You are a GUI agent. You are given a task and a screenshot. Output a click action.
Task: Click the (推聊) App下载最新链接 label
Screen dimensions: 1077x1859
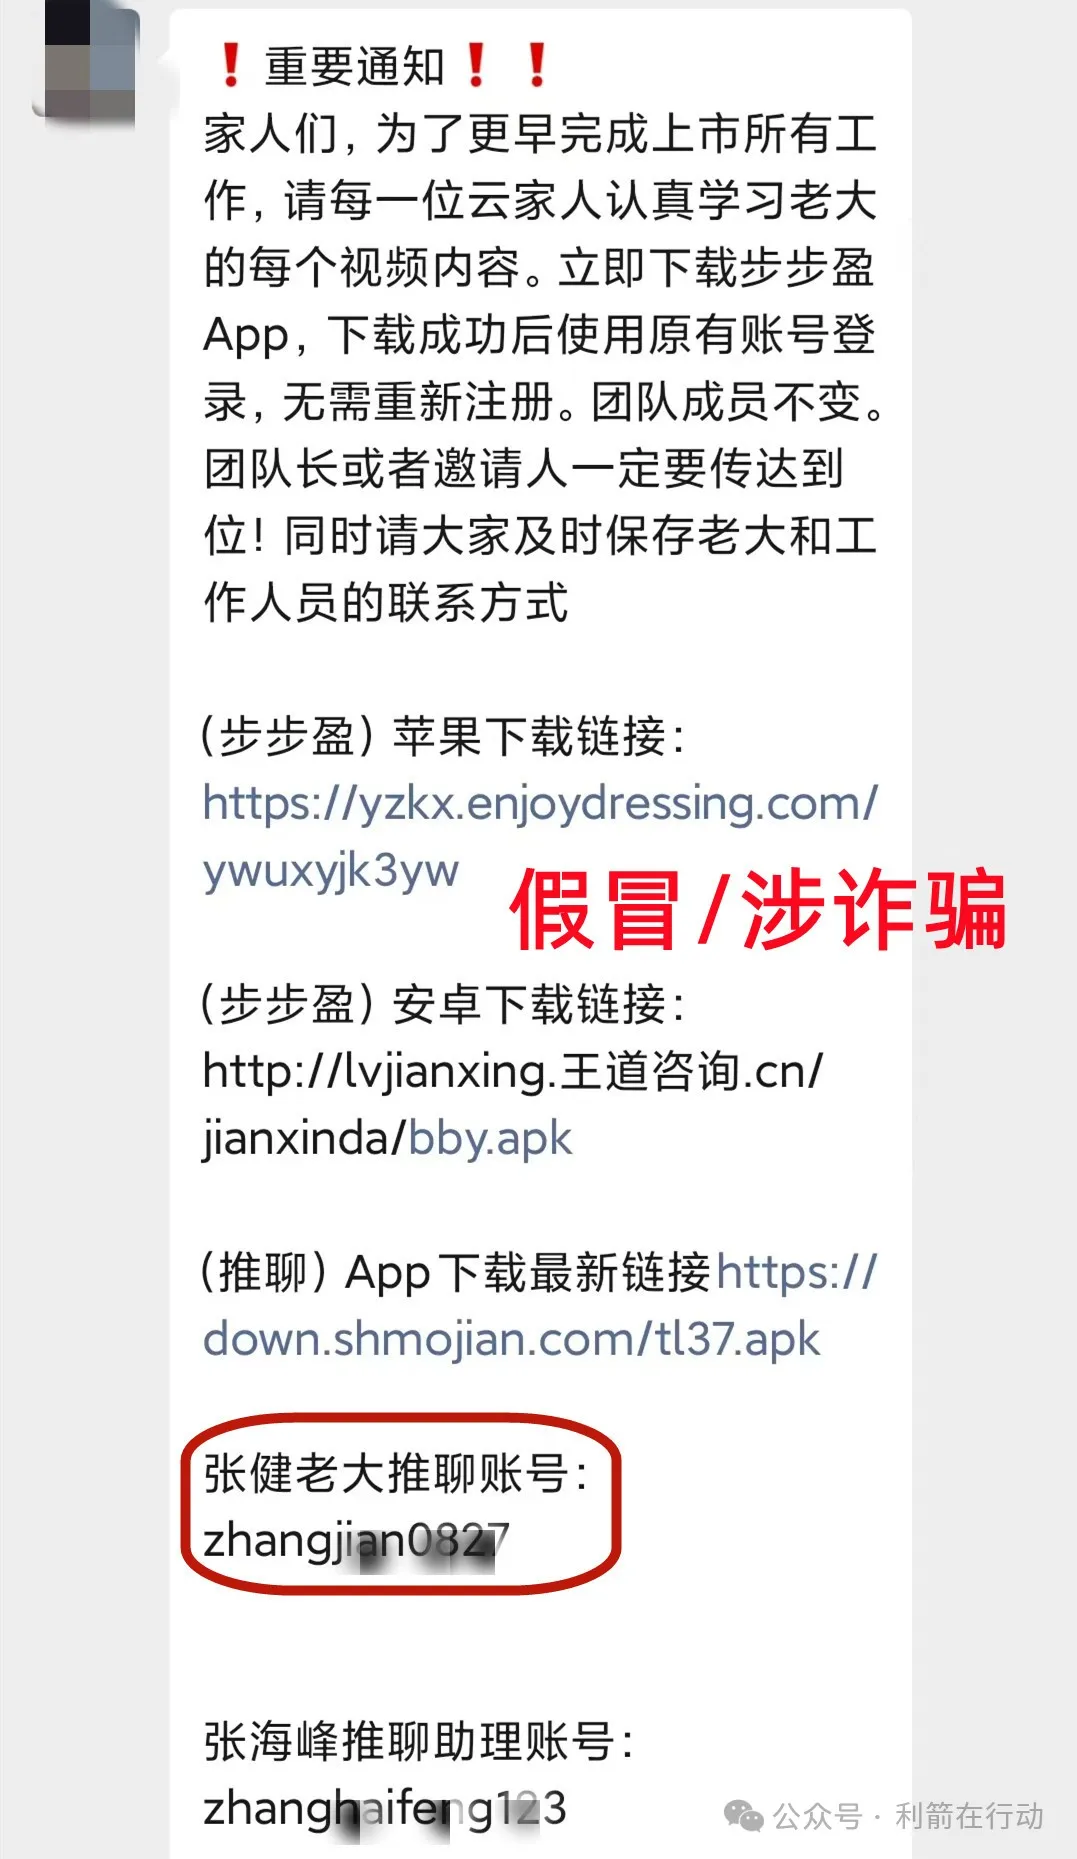pos(456,1273)
